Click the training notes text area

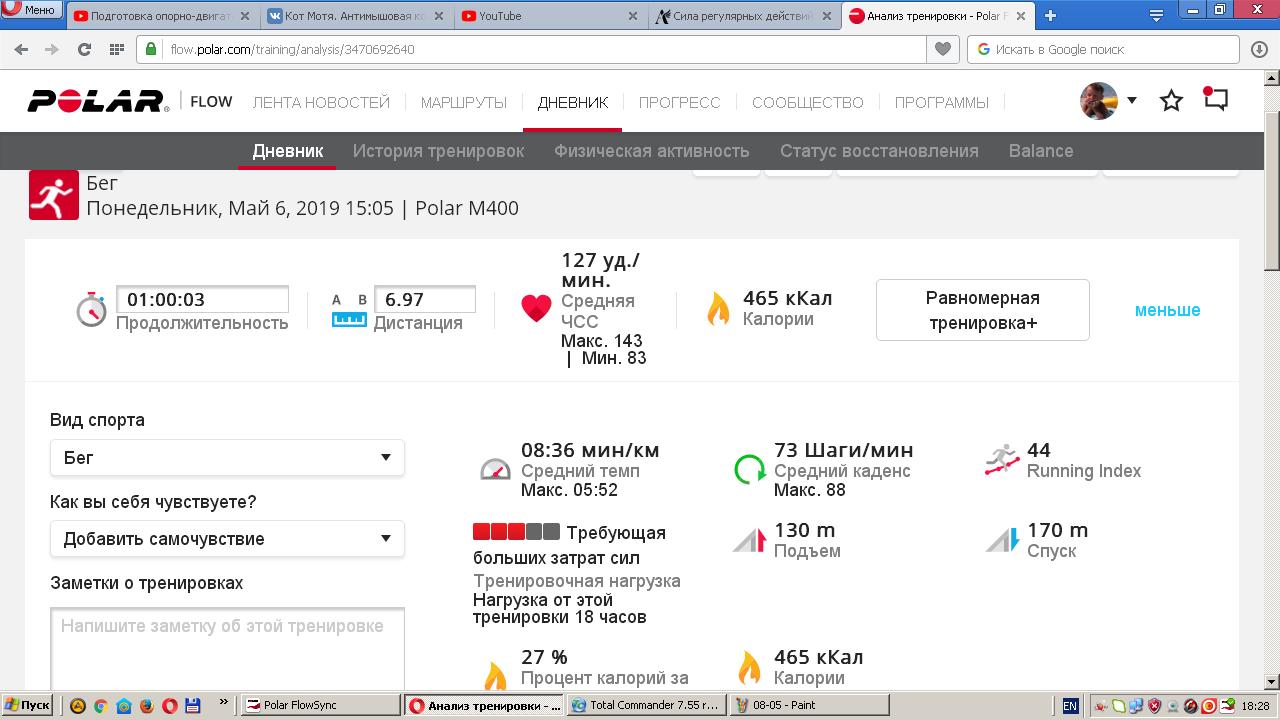227,647
